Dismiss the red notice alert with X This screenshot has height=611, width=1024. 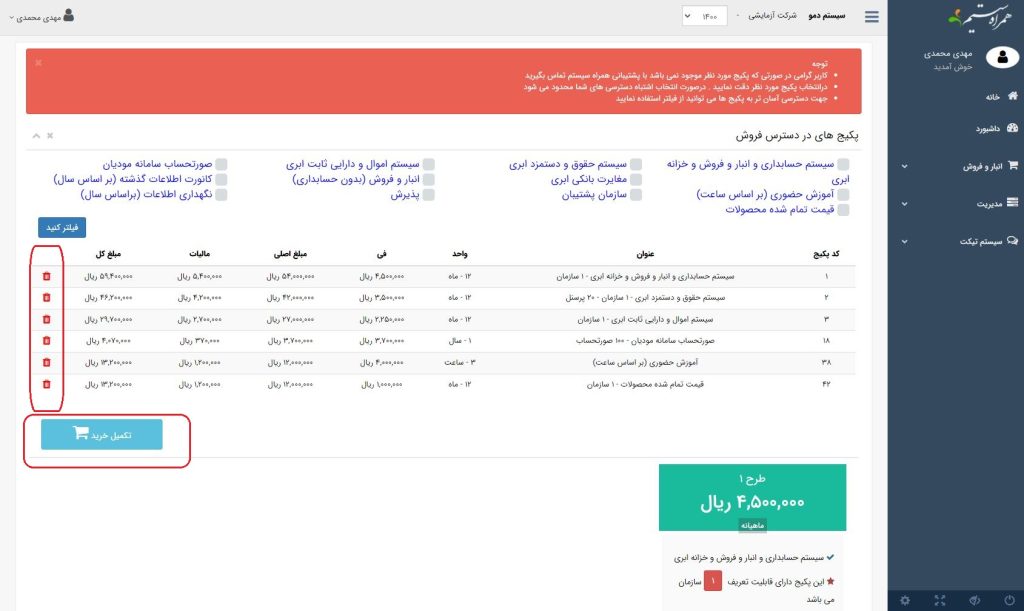pos(38,62)
